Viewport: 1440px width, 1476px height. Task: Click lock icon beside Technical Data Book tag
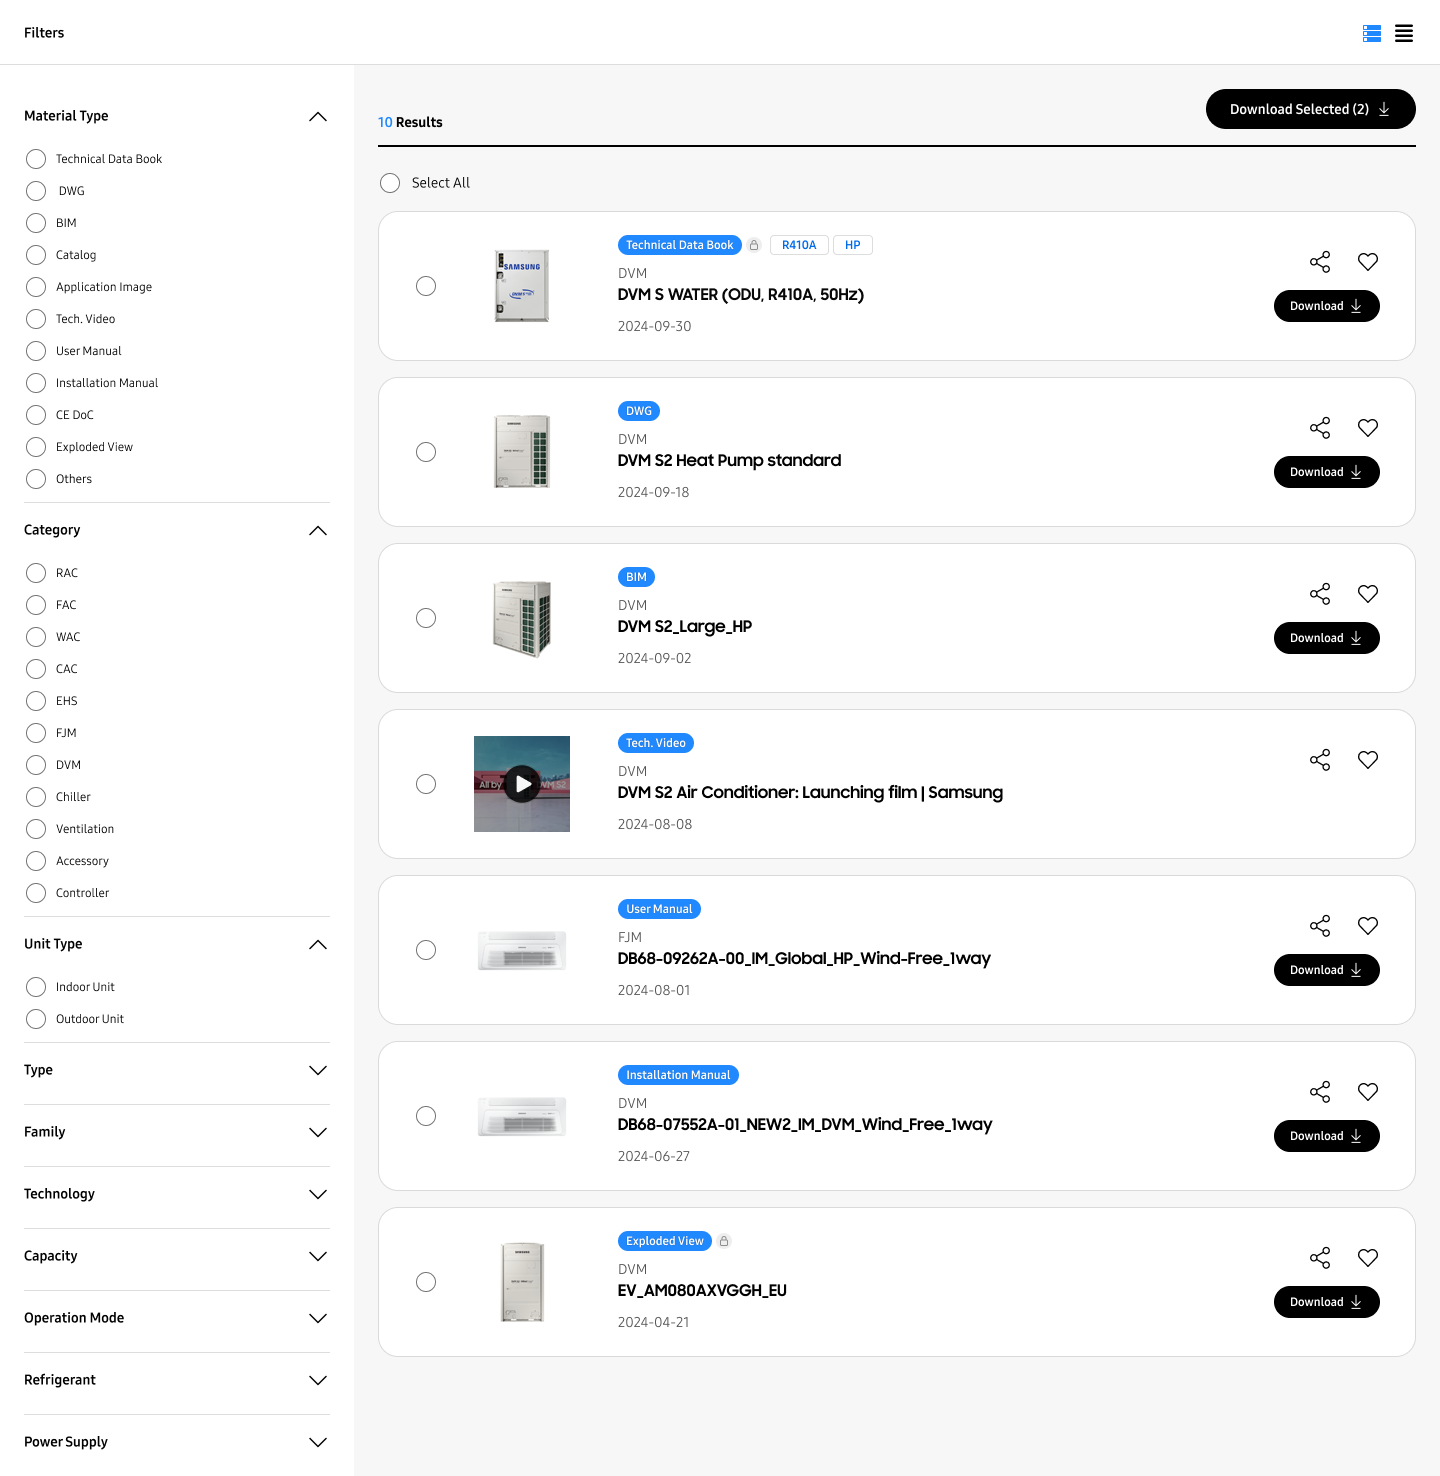pyautogui.click(x=754, y=245)
